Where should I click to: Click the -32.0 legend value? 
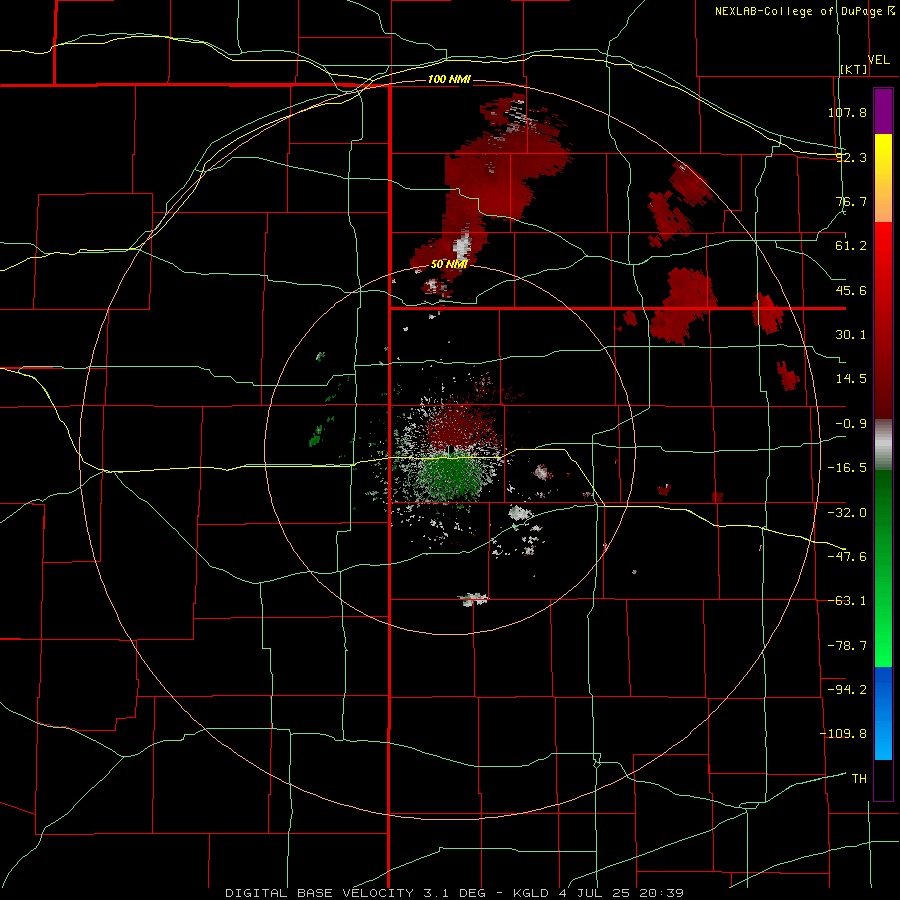coord(847,513)
